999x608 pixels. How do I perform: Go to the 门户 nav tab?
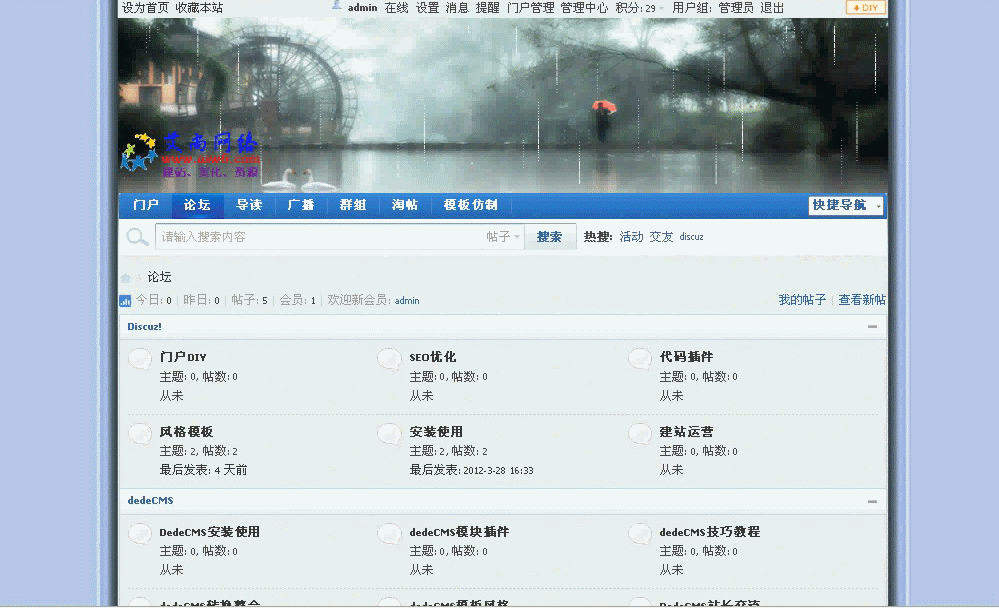[x=145, y=205]
